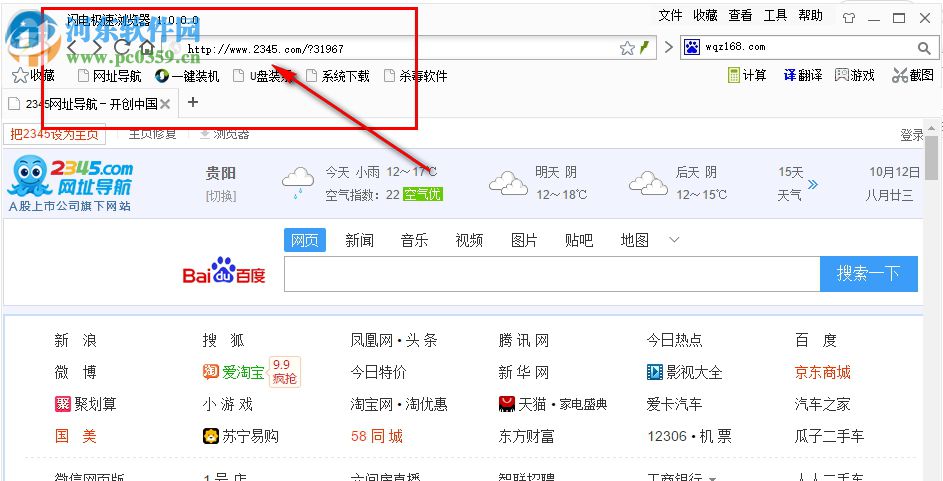Open the 国美 link
943x481 pixels.
(x=75, y=436)
